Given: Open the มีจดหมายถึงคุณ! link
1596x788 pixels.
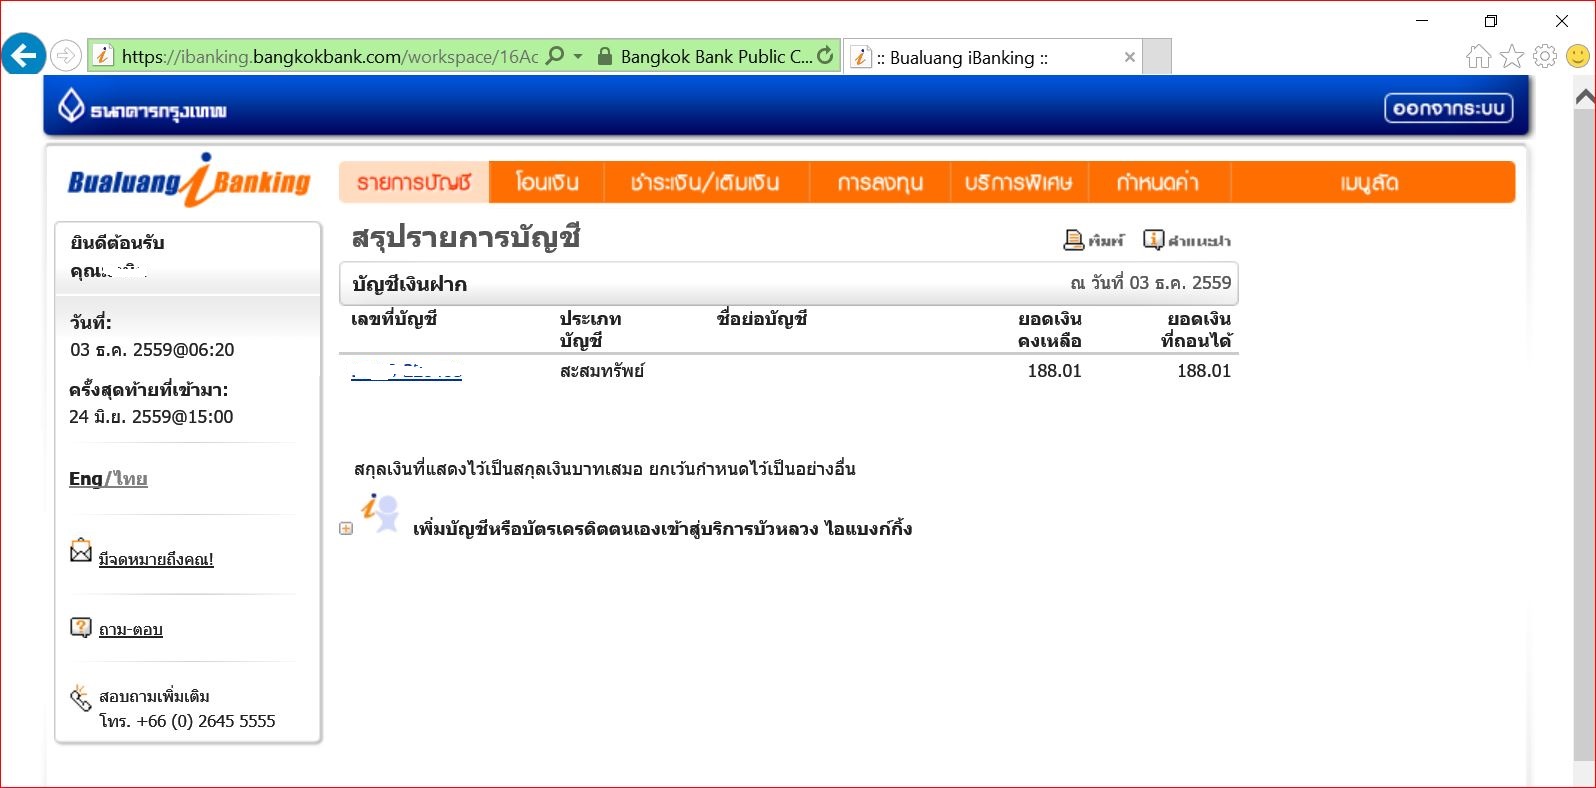Looking at the screenshot, I should click(156, 559).
